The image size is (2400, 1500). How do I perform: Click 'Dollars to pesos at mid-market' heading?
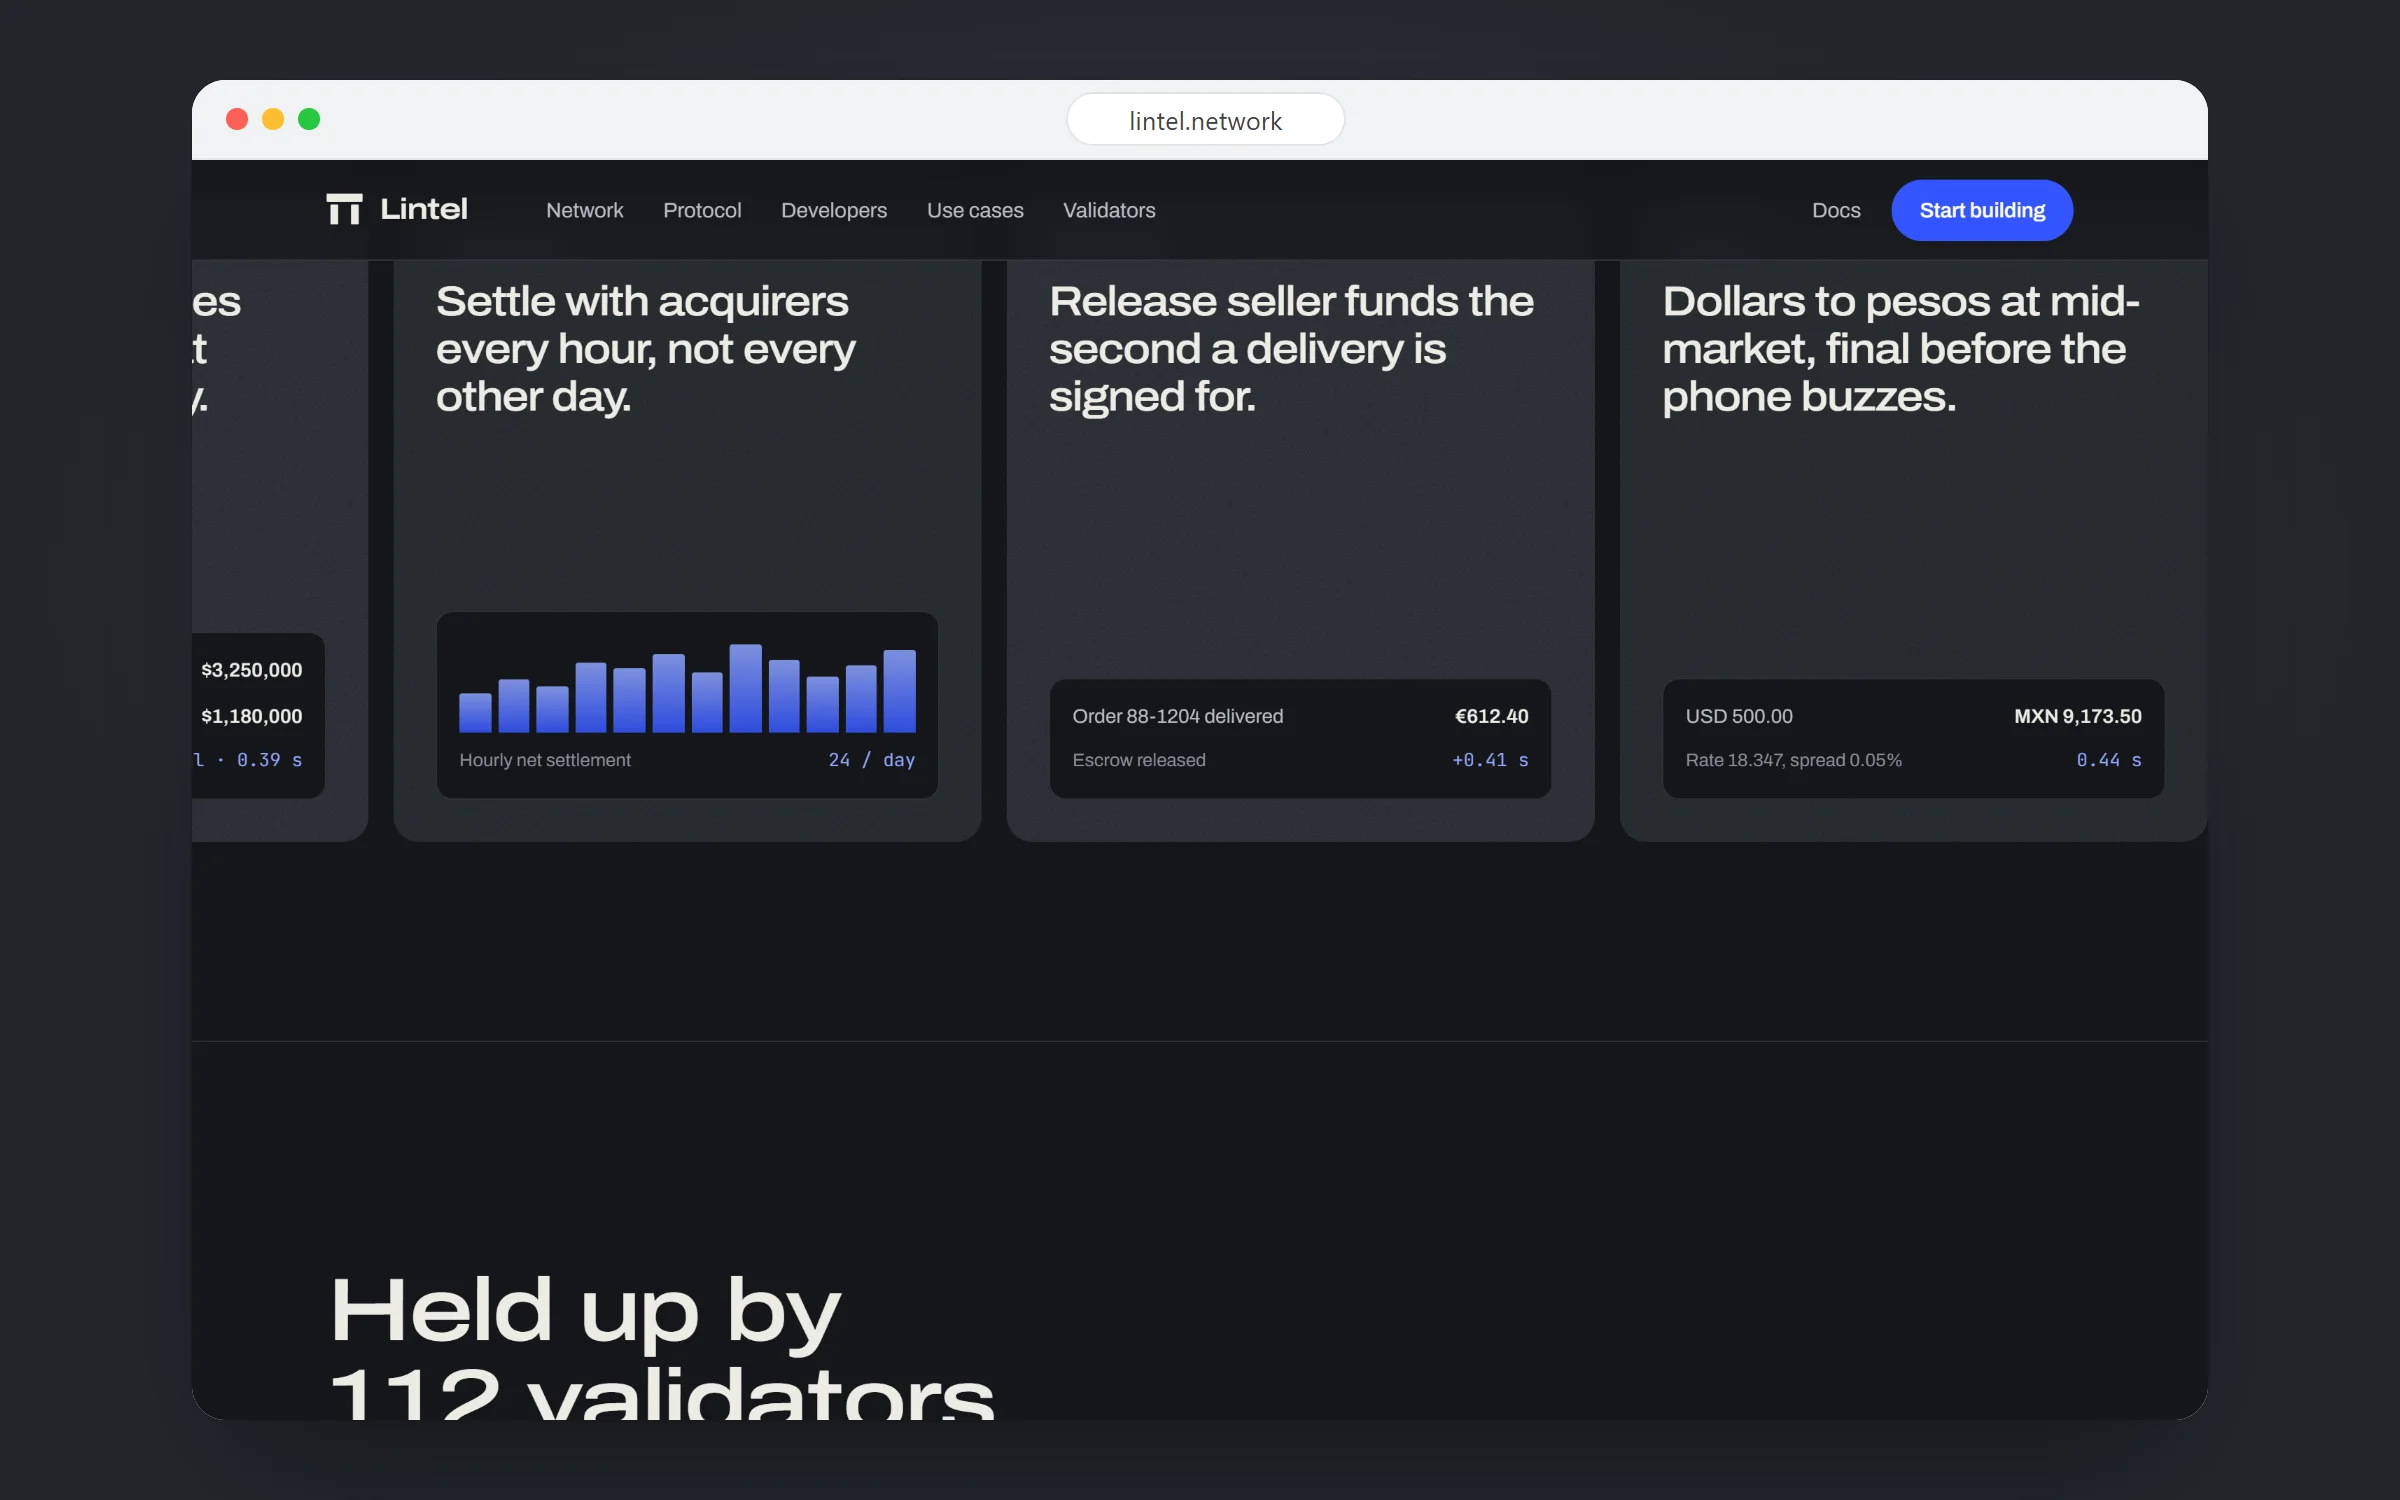(1901, 349)
